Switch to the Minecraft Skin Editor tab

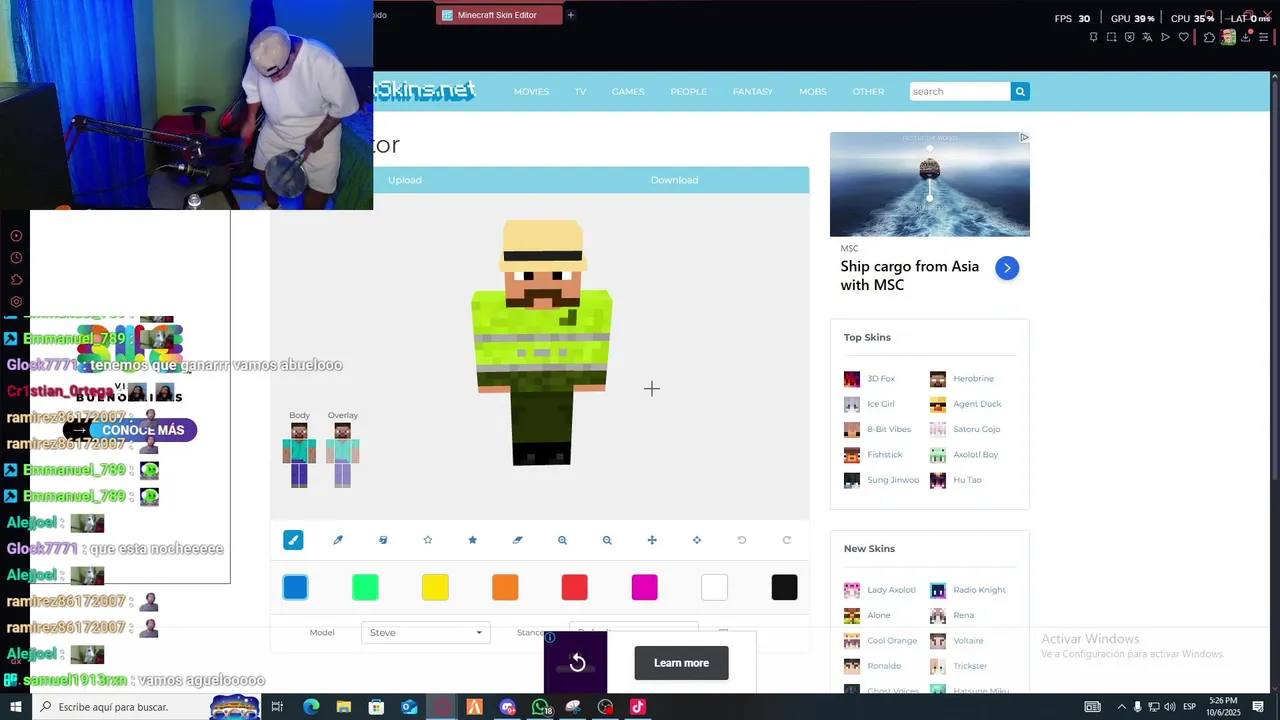pos(498,15)
